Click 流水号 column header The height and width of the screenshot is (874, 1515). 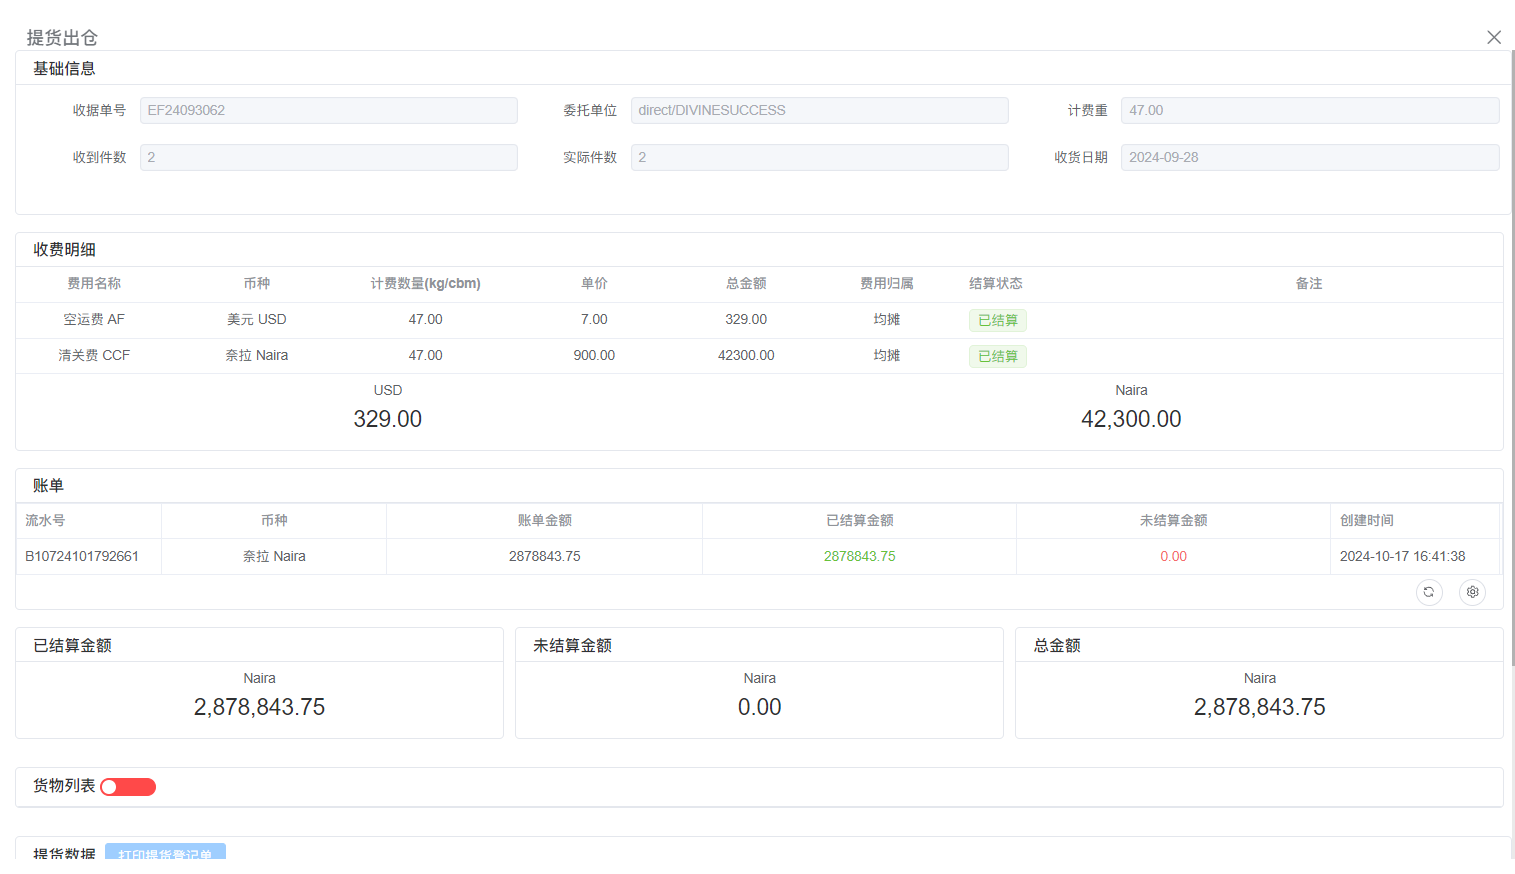click(45, 520)
